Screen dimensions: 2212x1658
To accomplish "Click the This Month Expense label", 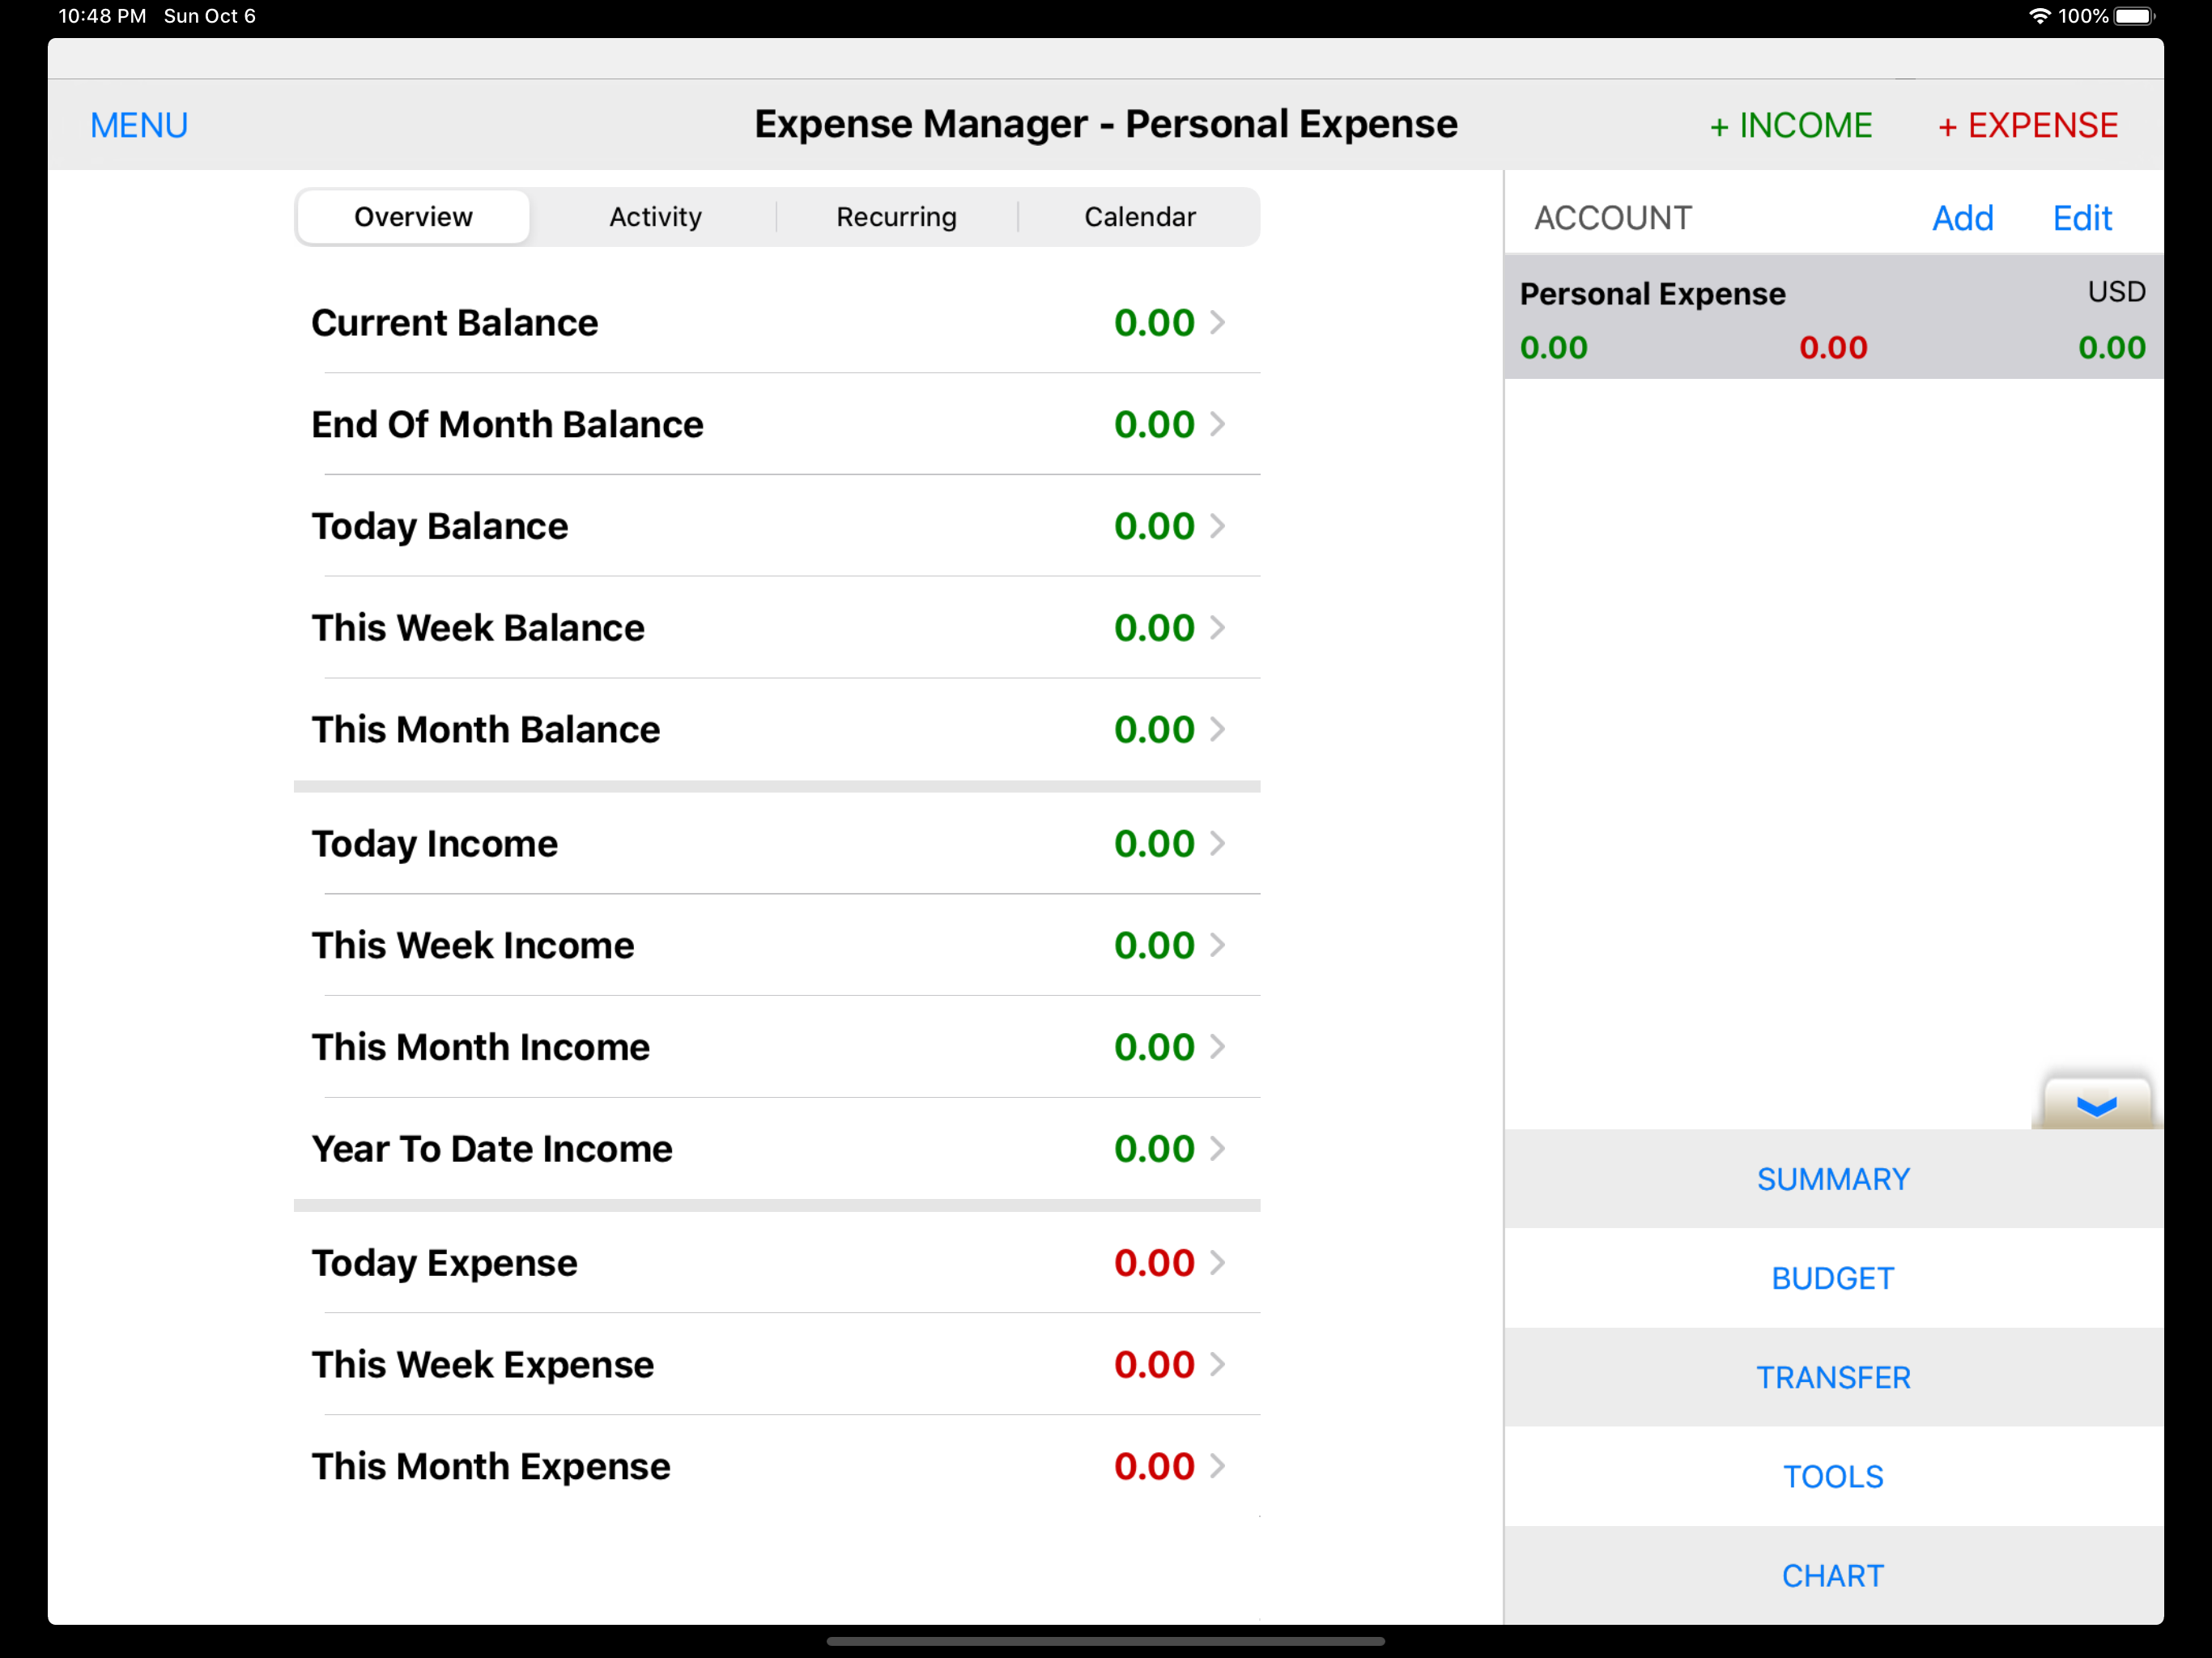I will (490, 1466).
